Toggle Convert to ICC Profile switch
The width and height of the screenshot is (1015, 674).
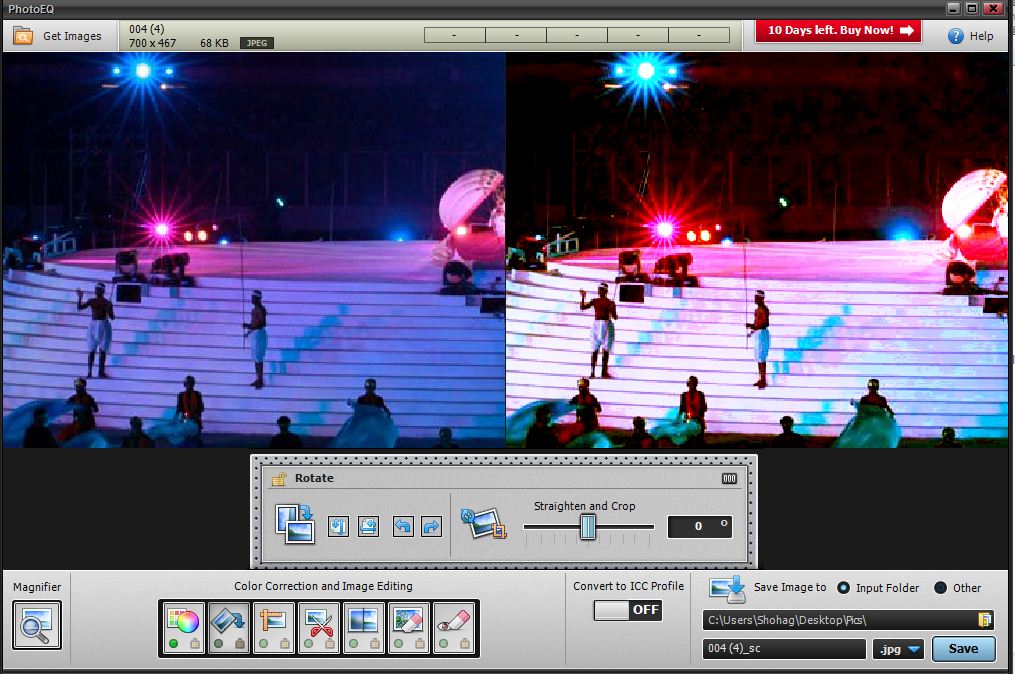point(628,610)
